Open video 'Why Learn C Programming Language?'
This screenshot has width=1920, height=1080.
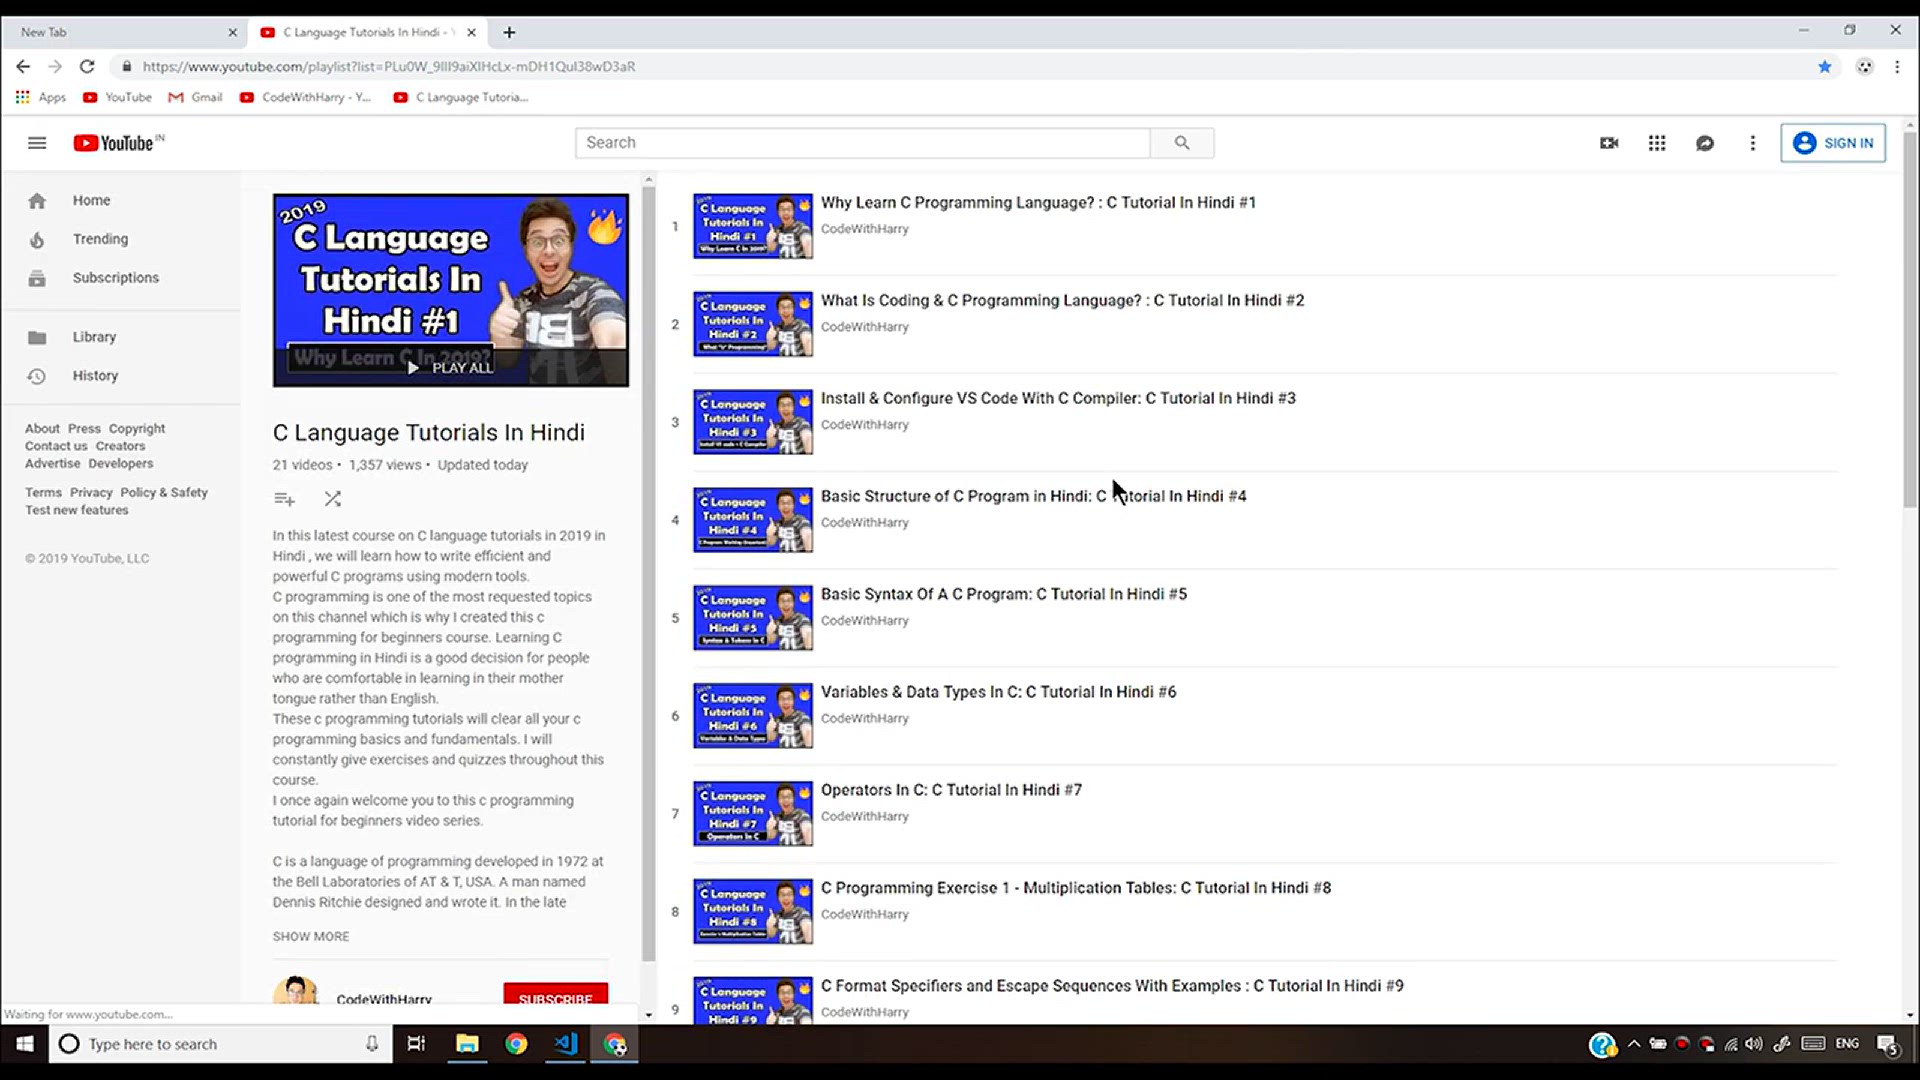1038,202
